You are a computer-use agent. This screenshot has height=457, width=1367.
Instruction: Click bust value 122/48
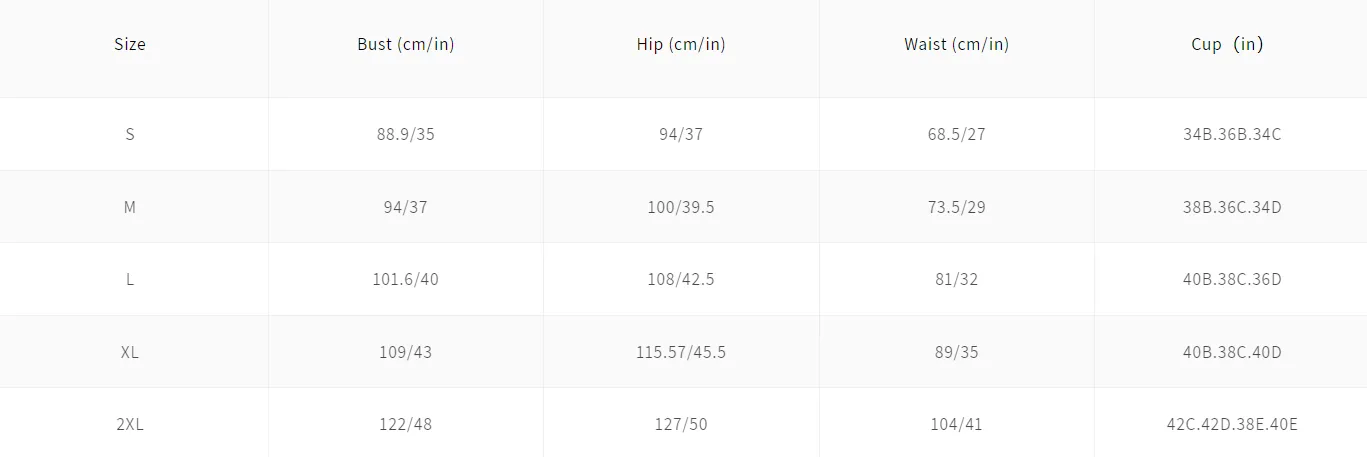(406, 424)
